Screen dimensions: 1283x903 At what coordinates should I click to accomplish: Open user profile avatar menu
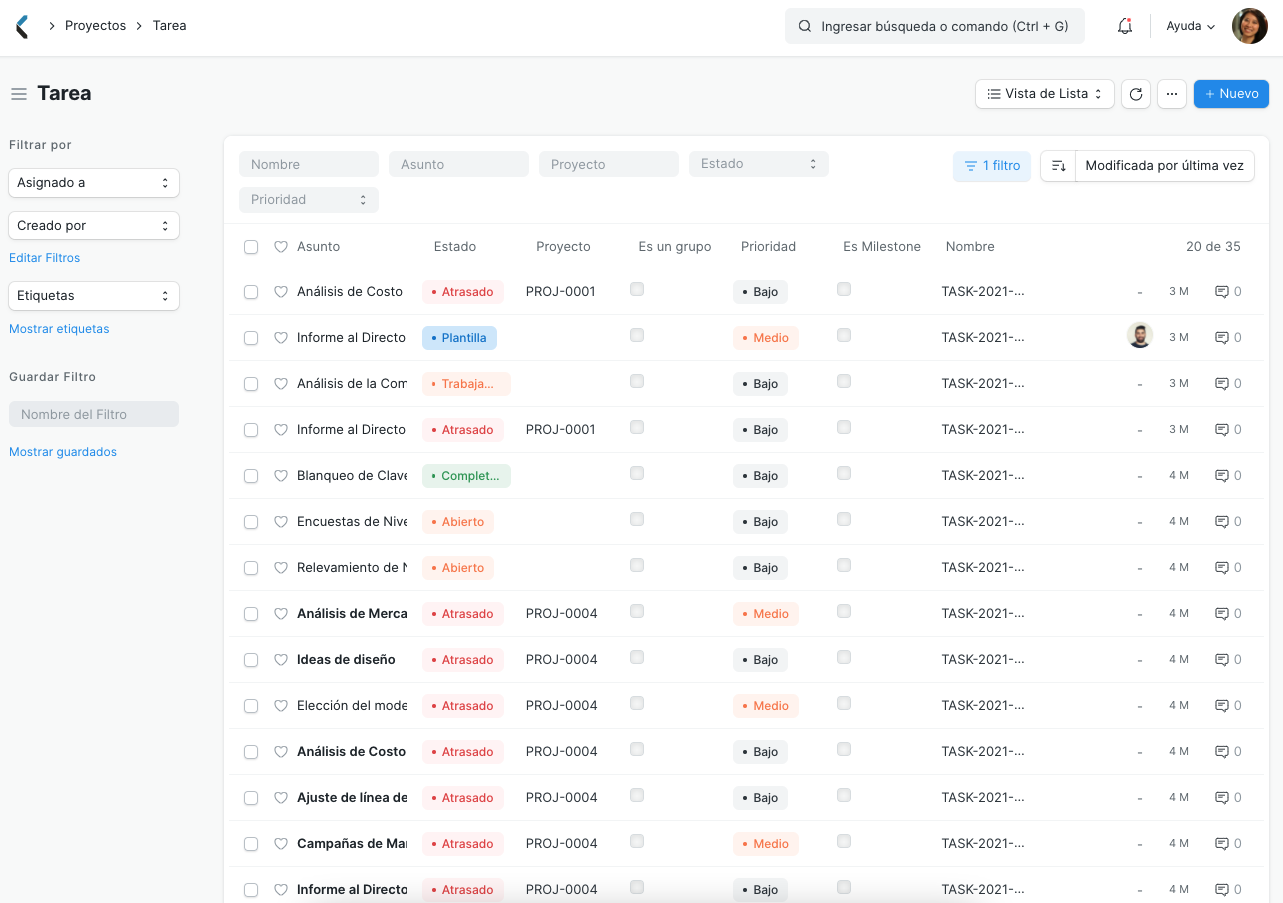coord(1249,26)
